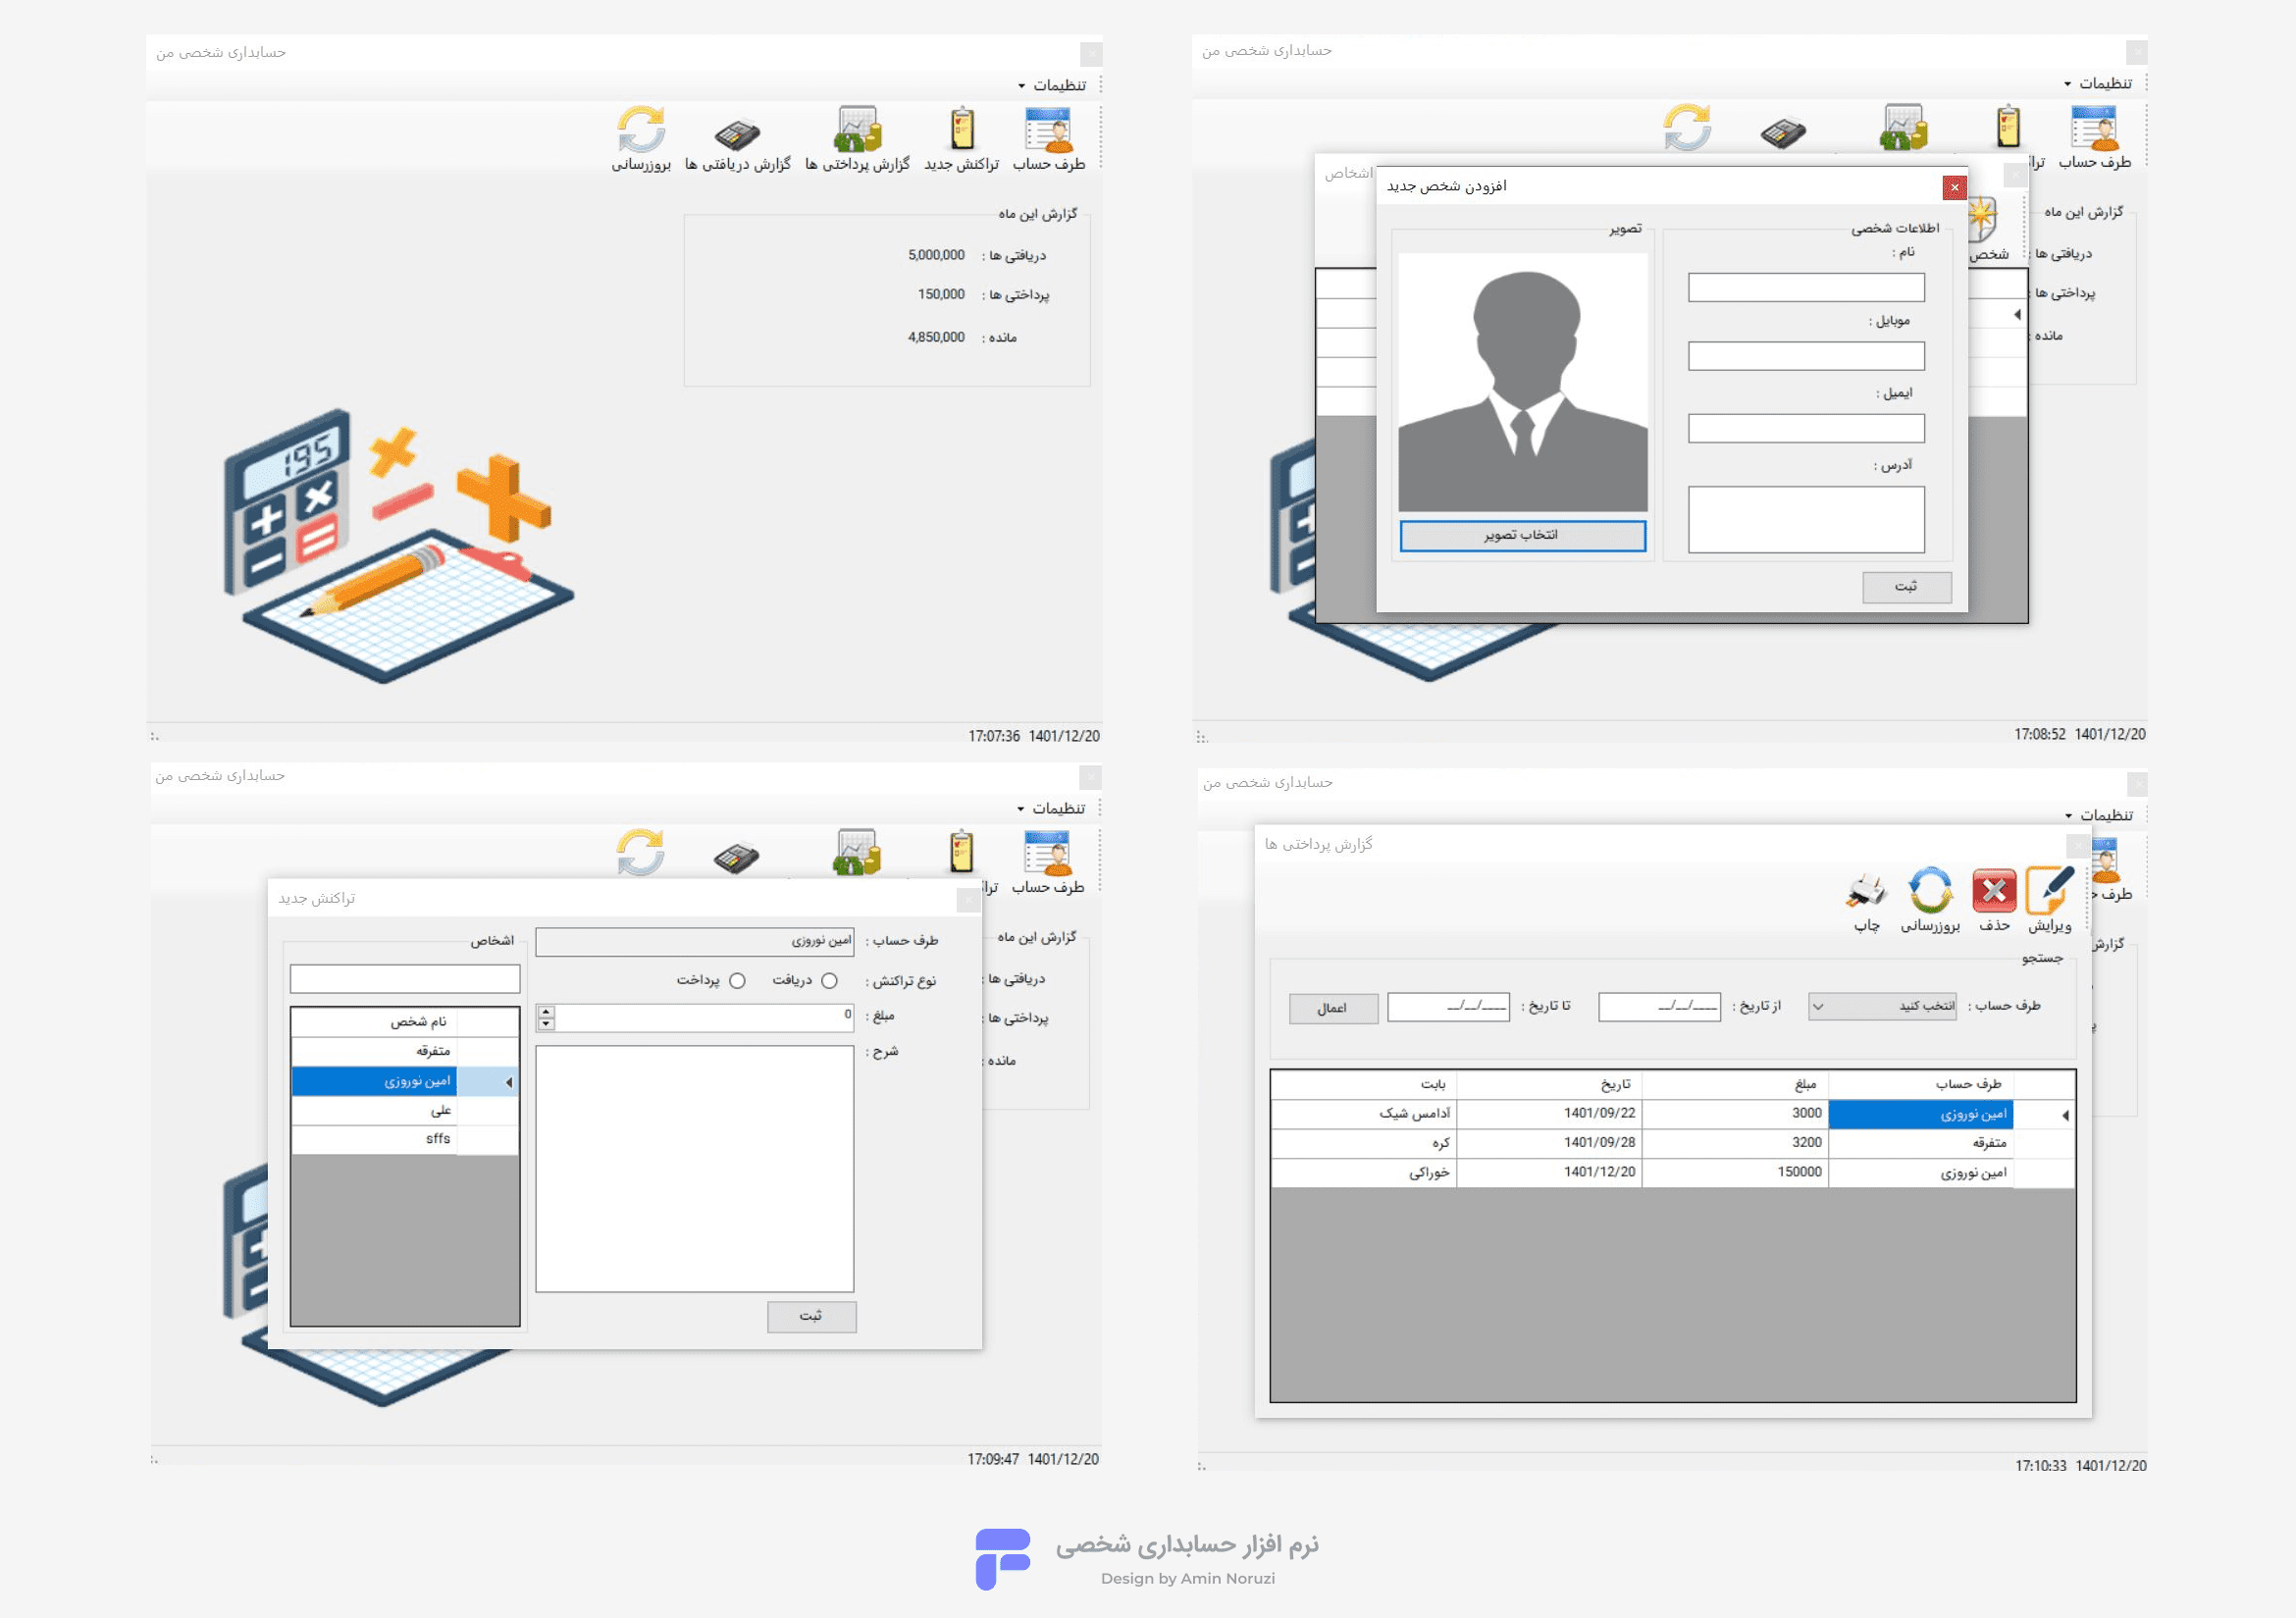Click the amount (مبلغ) spinner up arrow
The width and height of the screenshot is (2296, 1618).
tap(546, 1012)
